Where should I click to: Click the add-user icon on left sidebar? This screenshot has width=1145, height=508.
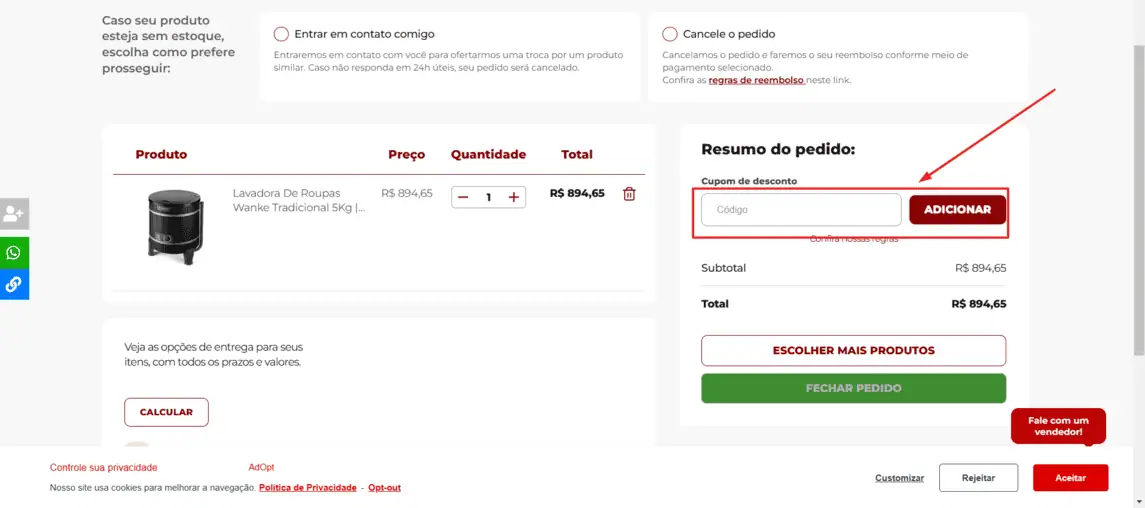[x=14, y=213]
